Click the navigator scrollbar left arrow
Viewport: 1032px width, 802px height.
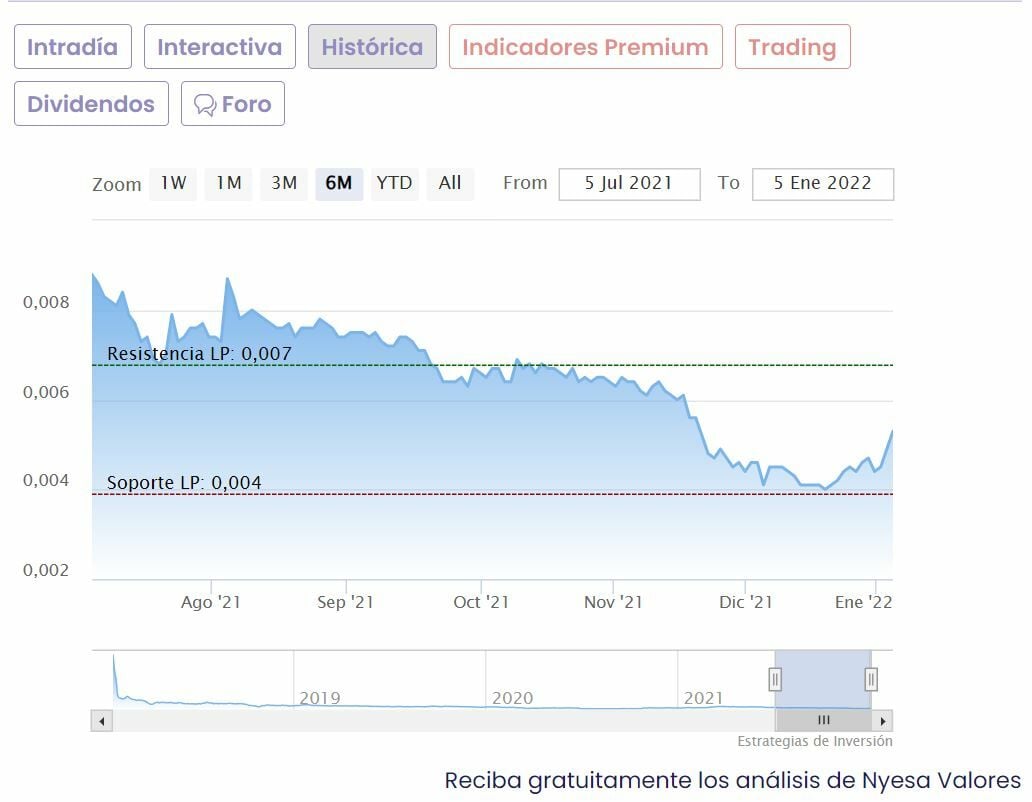pyautogui.click(x=101, y=720)
